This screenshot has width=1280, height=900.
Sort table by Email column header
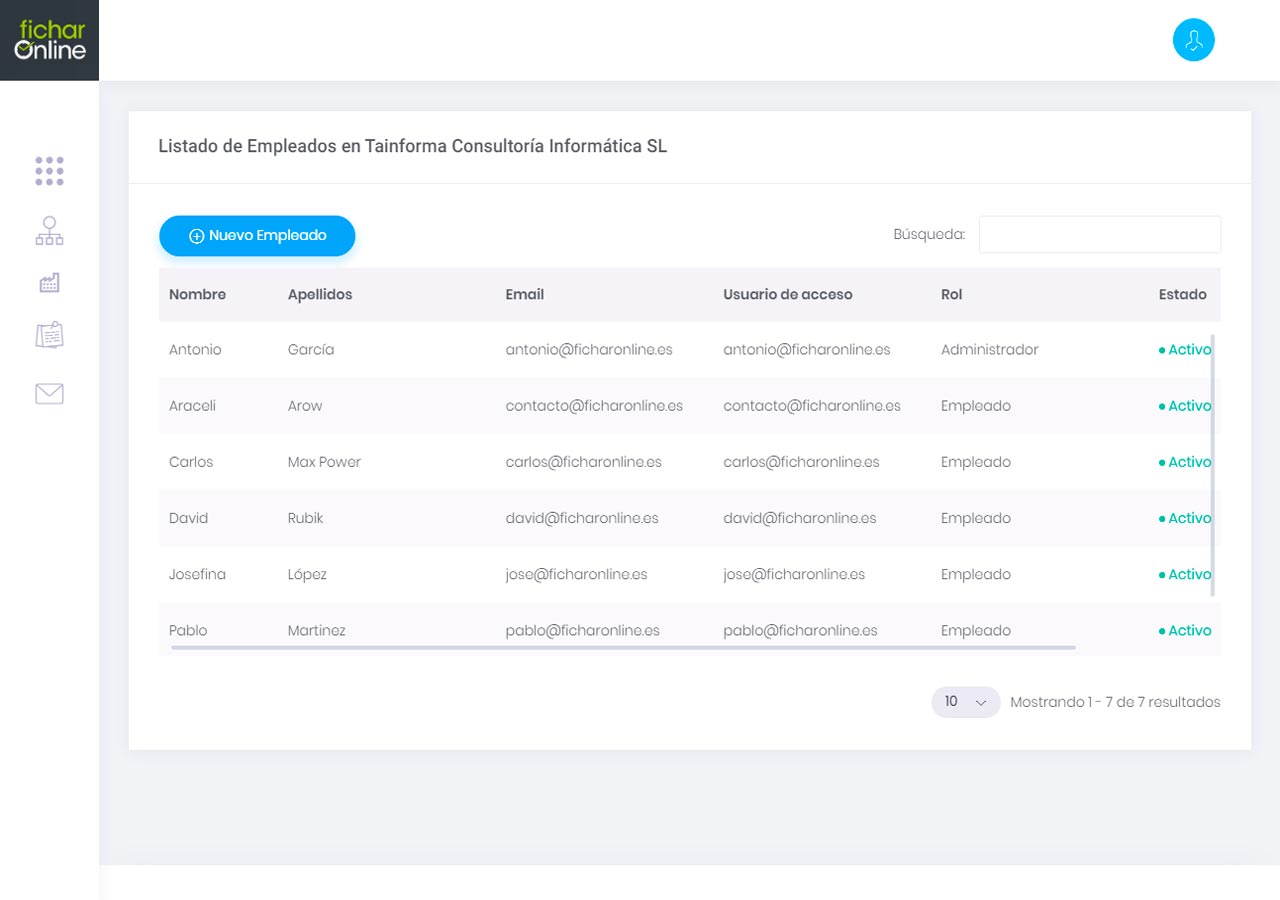tap(524, 294)
